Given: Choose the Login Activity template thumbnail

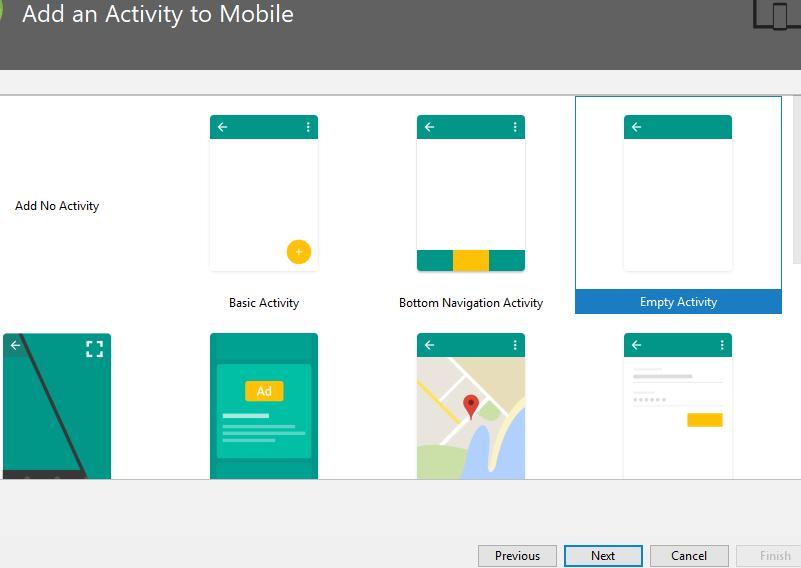Looking at the screenshot, I should pyautogui.click(x=677, y=406).
